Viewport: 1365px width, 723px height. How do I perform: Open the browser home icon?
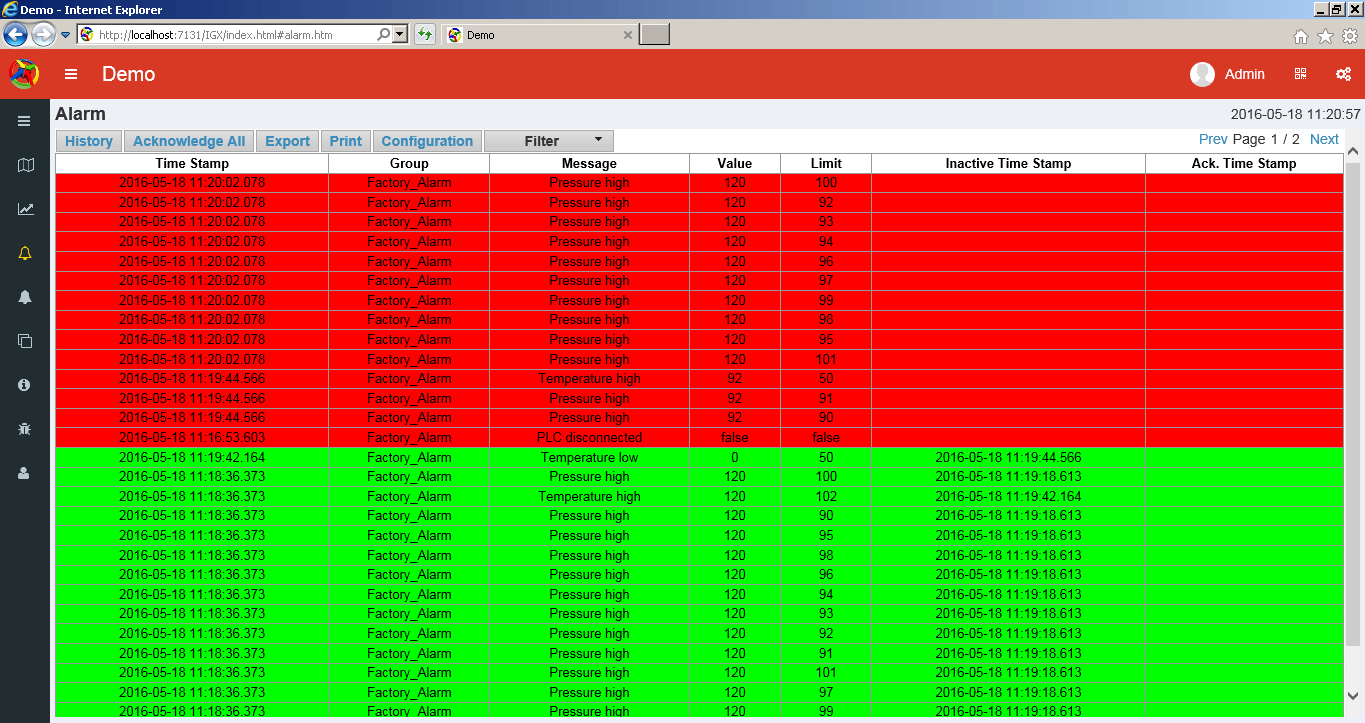(1301, 36)
